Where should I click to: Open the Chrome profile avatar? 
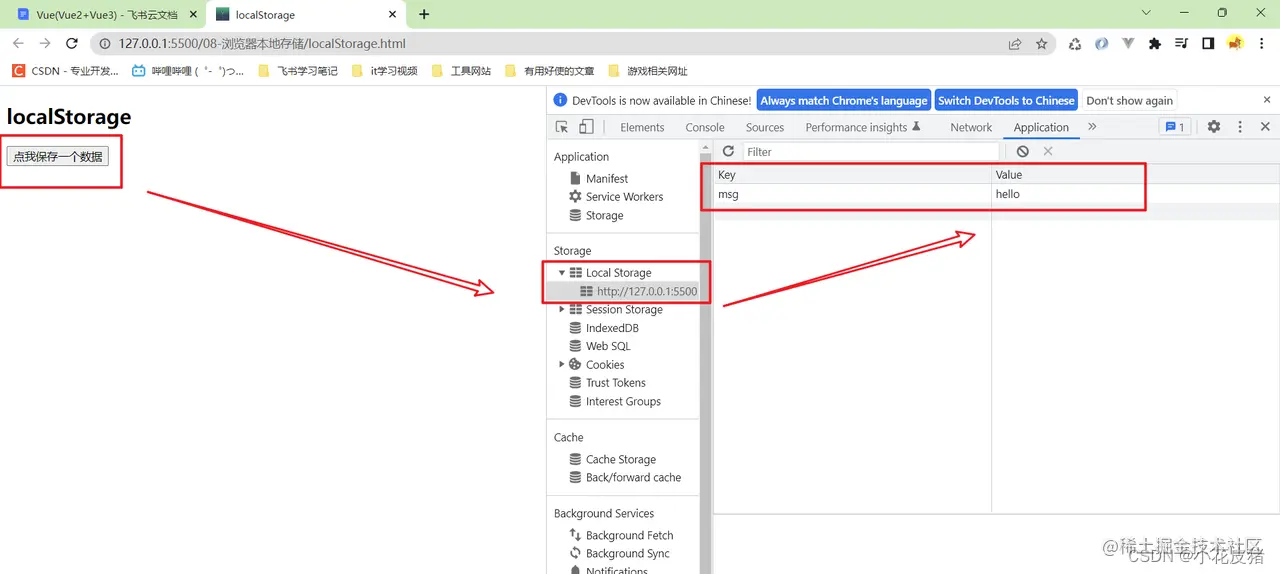point(1235,44)
